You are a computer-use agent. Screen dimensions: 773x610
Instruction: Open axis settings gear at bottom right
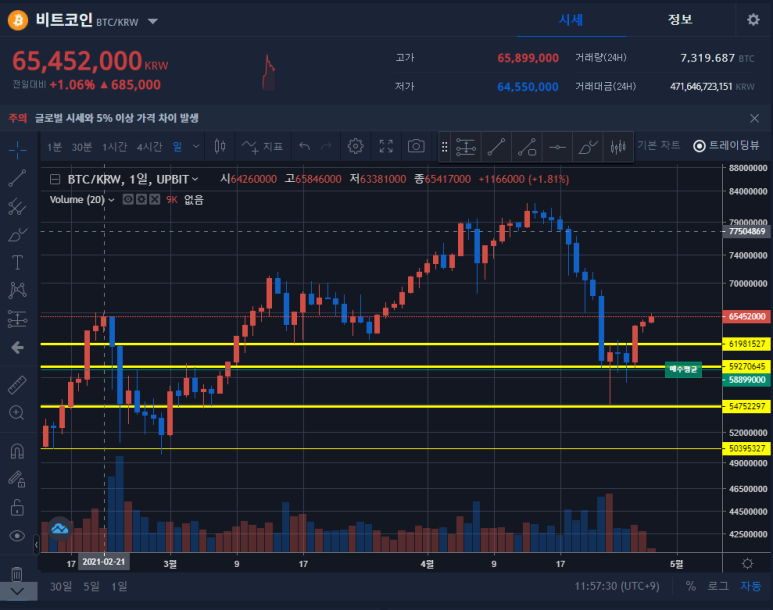[747, 564]
